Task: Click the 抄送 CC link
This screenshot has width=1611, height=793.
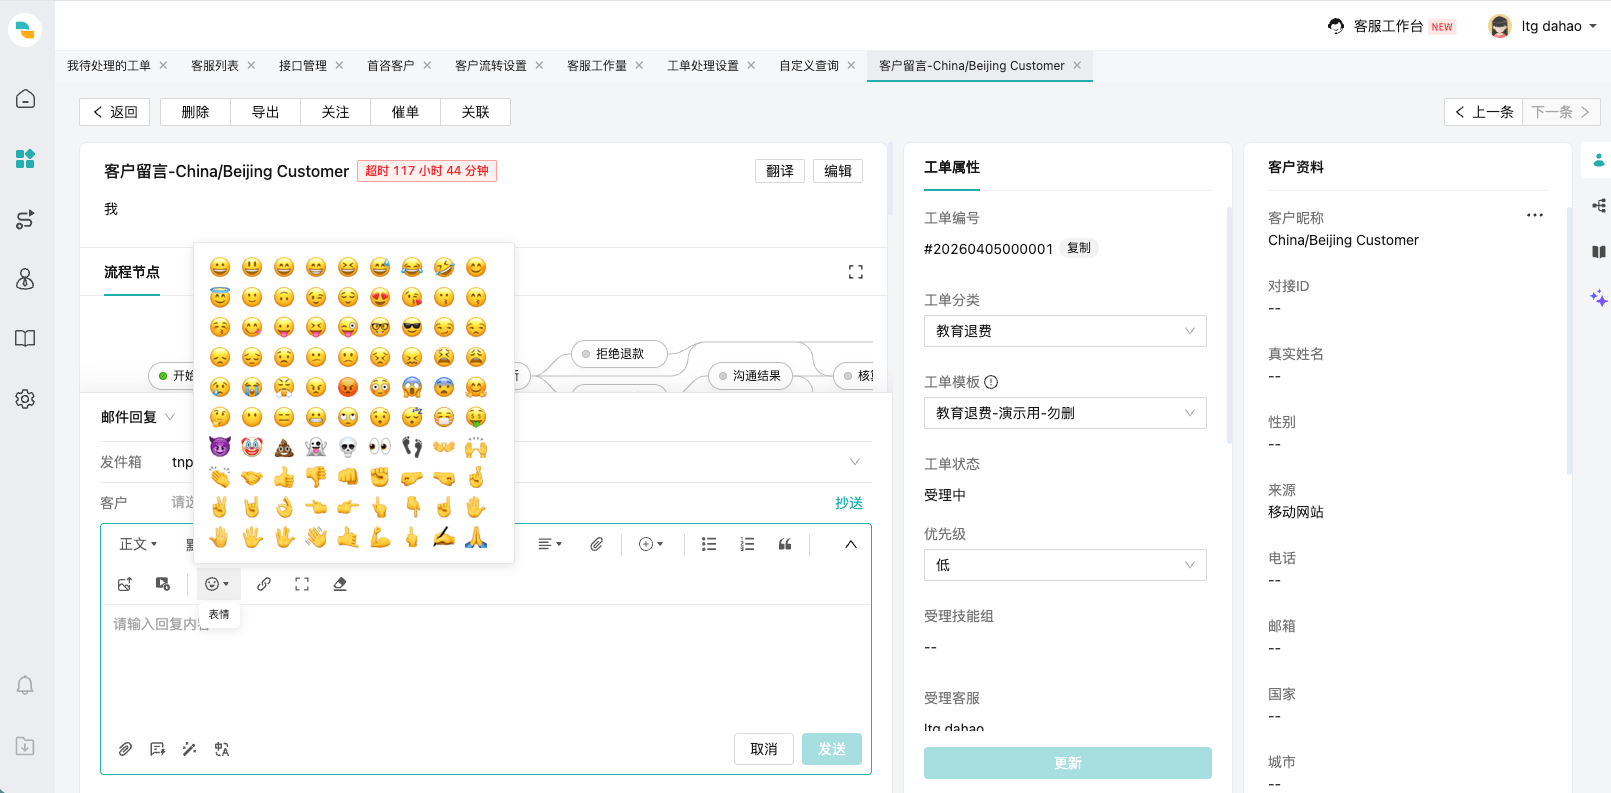Action: pos(849,503)
